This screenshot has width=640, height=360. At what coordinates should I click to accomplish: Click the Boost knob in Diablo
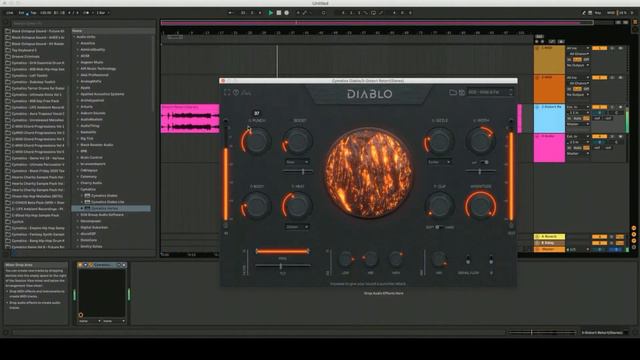[298, 141]
